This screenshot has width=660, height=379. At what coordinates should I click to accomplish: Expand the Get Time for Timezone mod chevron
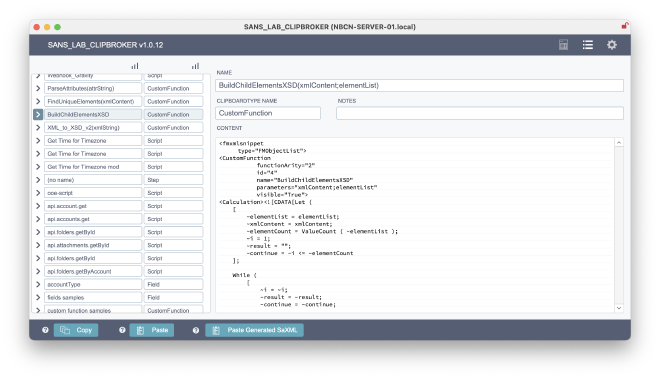[38, 167]
